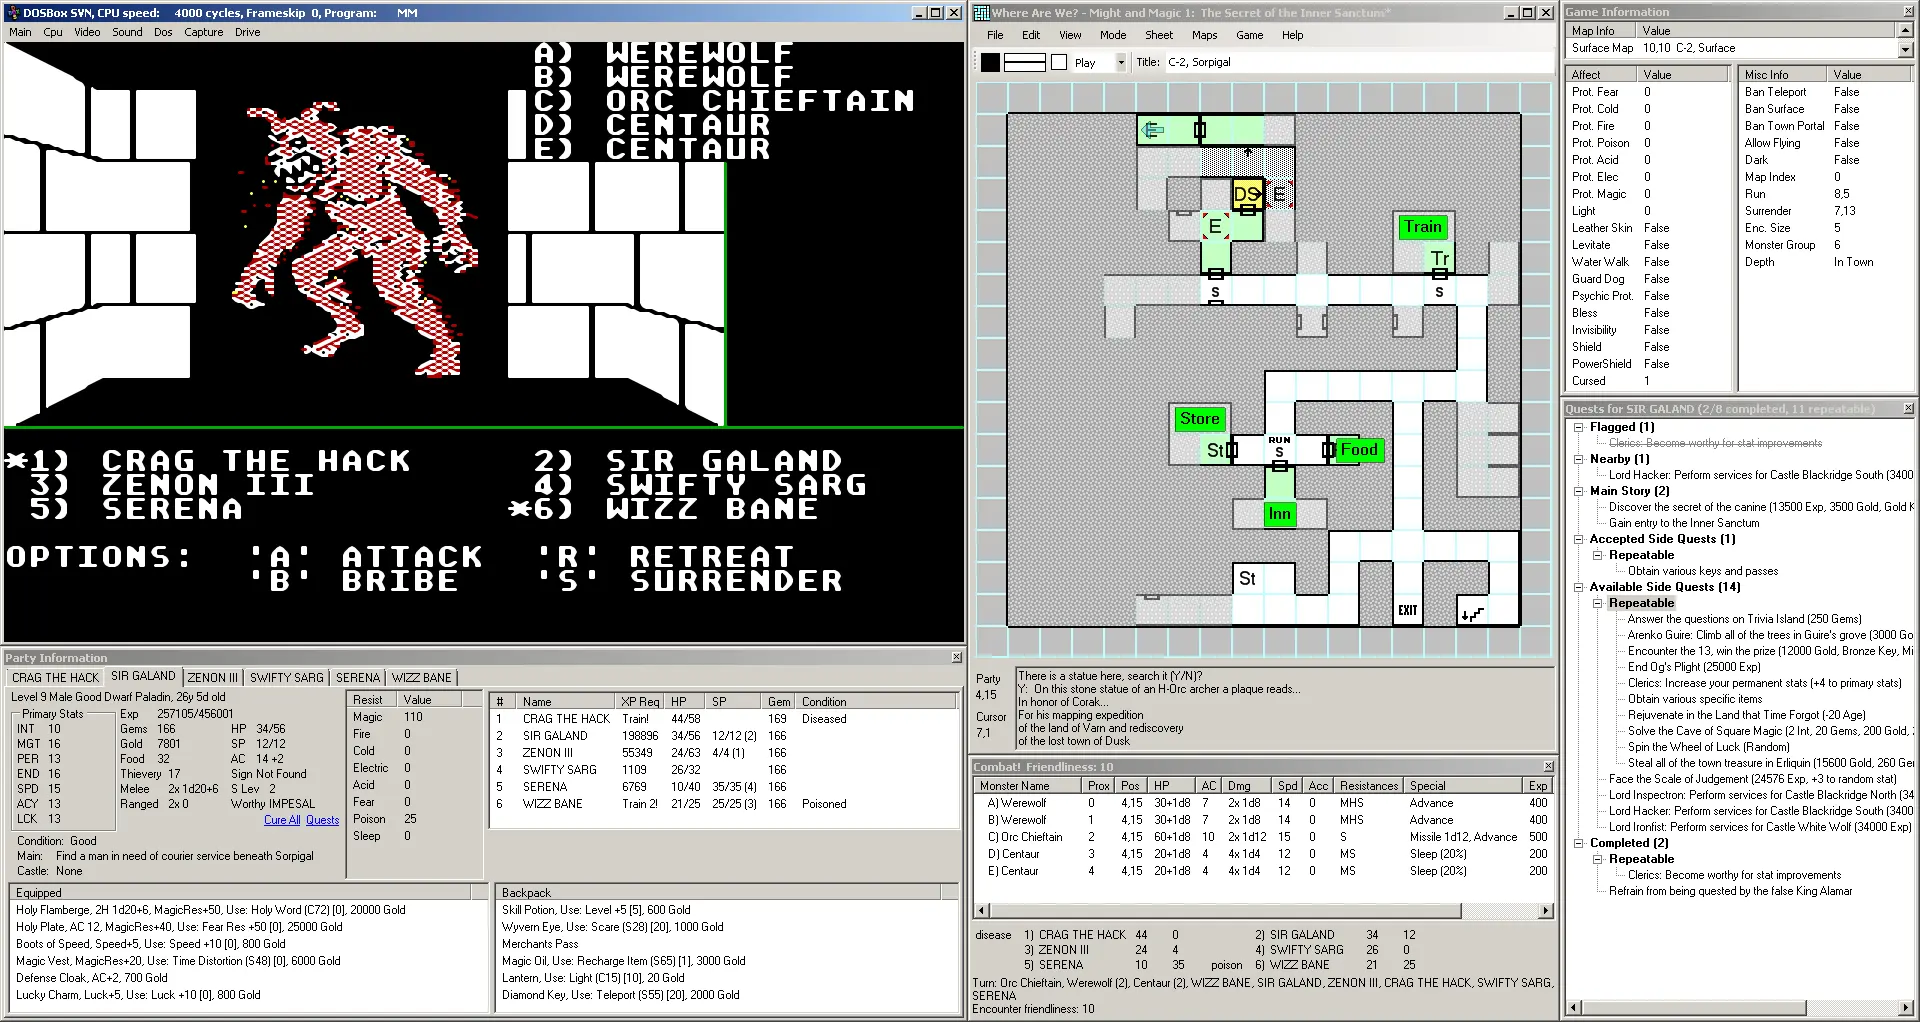Click the Train label on the map
1920x1022 pixels.
[1422, 227]
